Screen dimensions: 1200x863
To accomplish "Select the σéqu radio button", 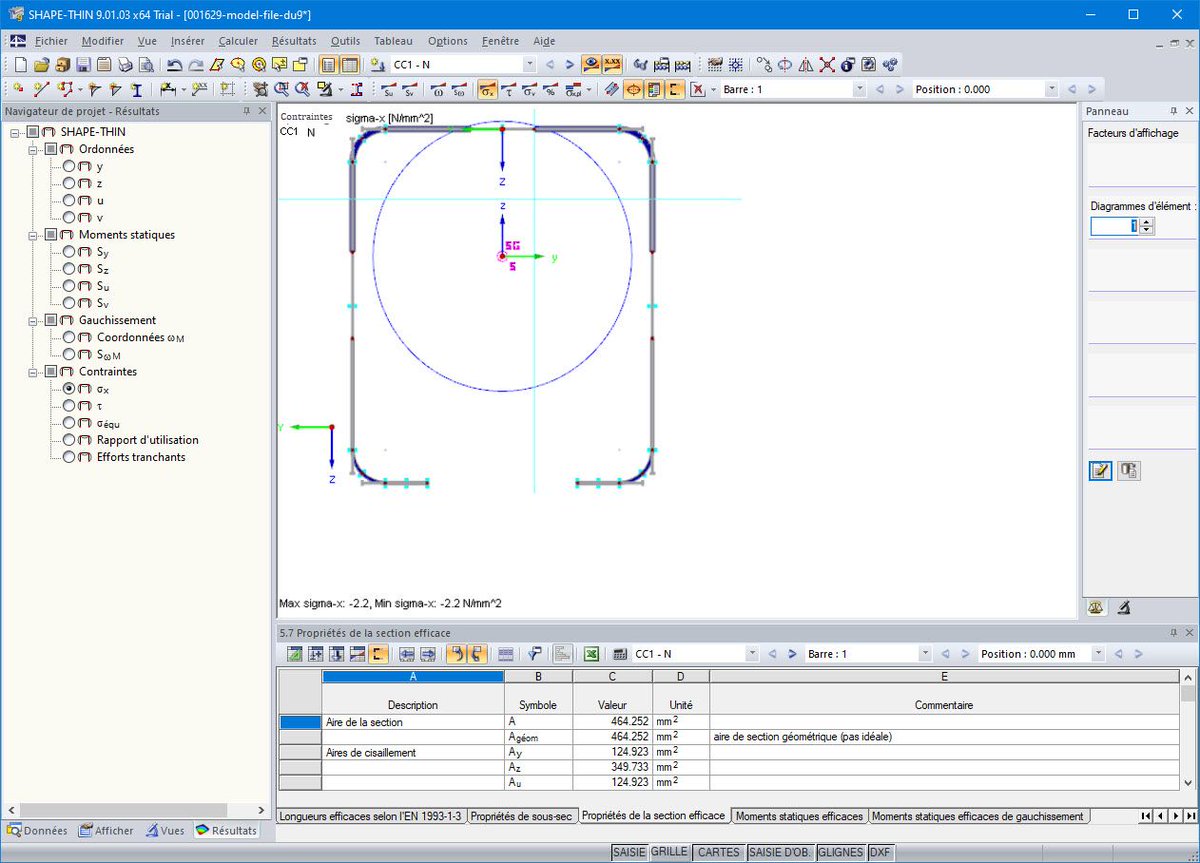I will (x=69, y=423).
